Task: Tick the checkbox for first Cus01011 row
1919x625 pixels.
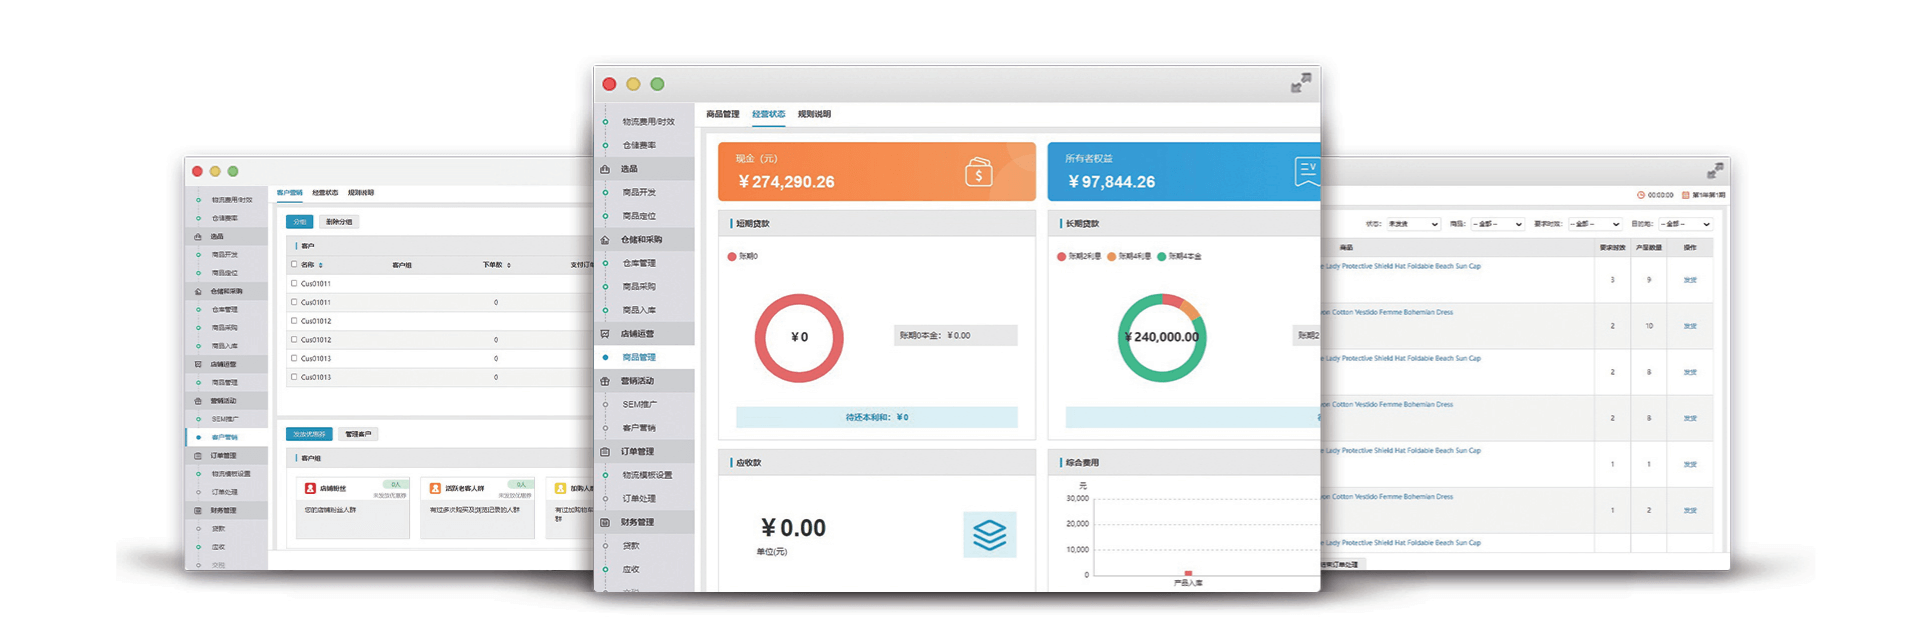Action: (294, 284)
